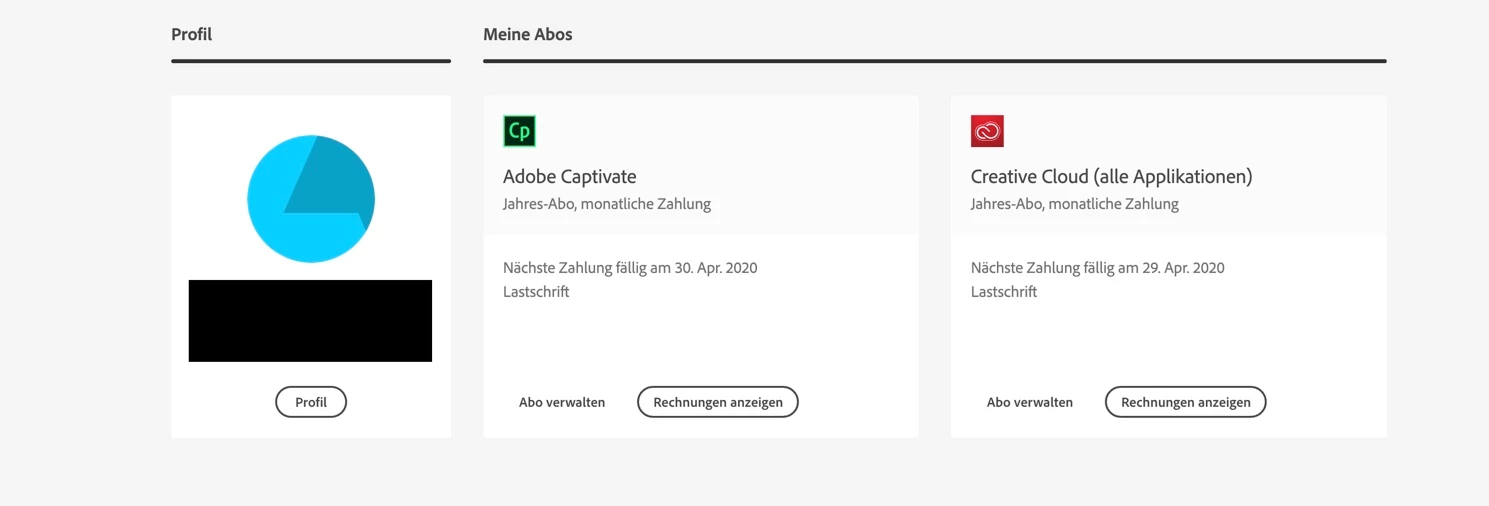1489x506 pixels.
Task: Click Lastschrift text in Captivate card
Action: [536, 292]
